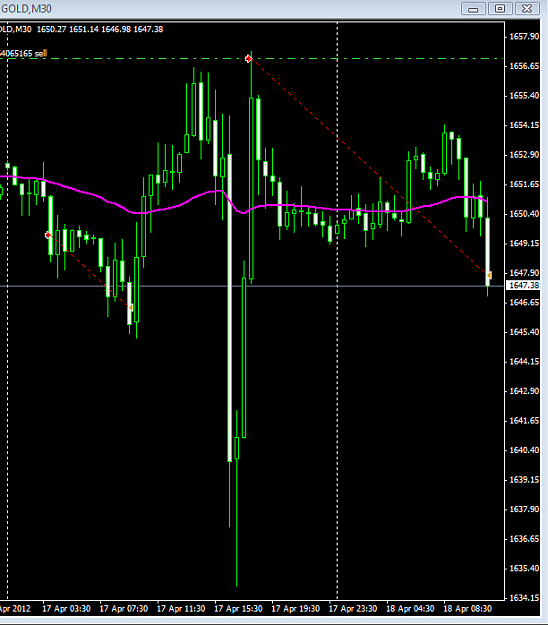Click price axis label 1654.15
548x625 pixels.
click(x=524, y=125)
